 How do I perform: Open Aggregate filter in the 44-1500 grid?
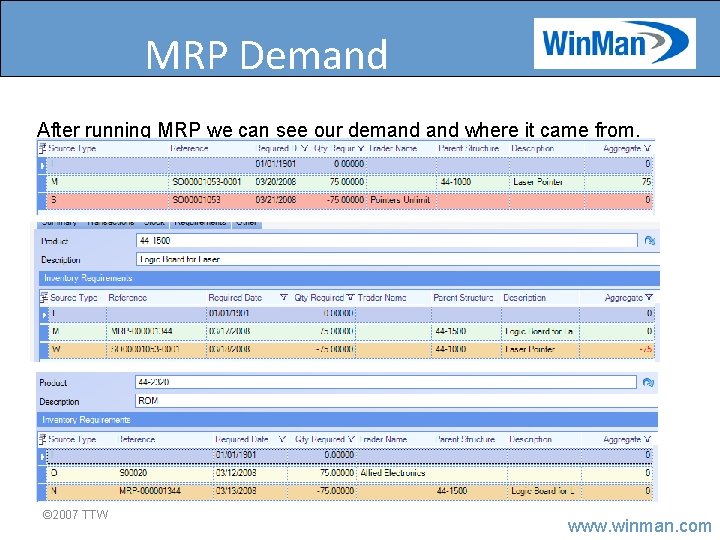point(648,298)
